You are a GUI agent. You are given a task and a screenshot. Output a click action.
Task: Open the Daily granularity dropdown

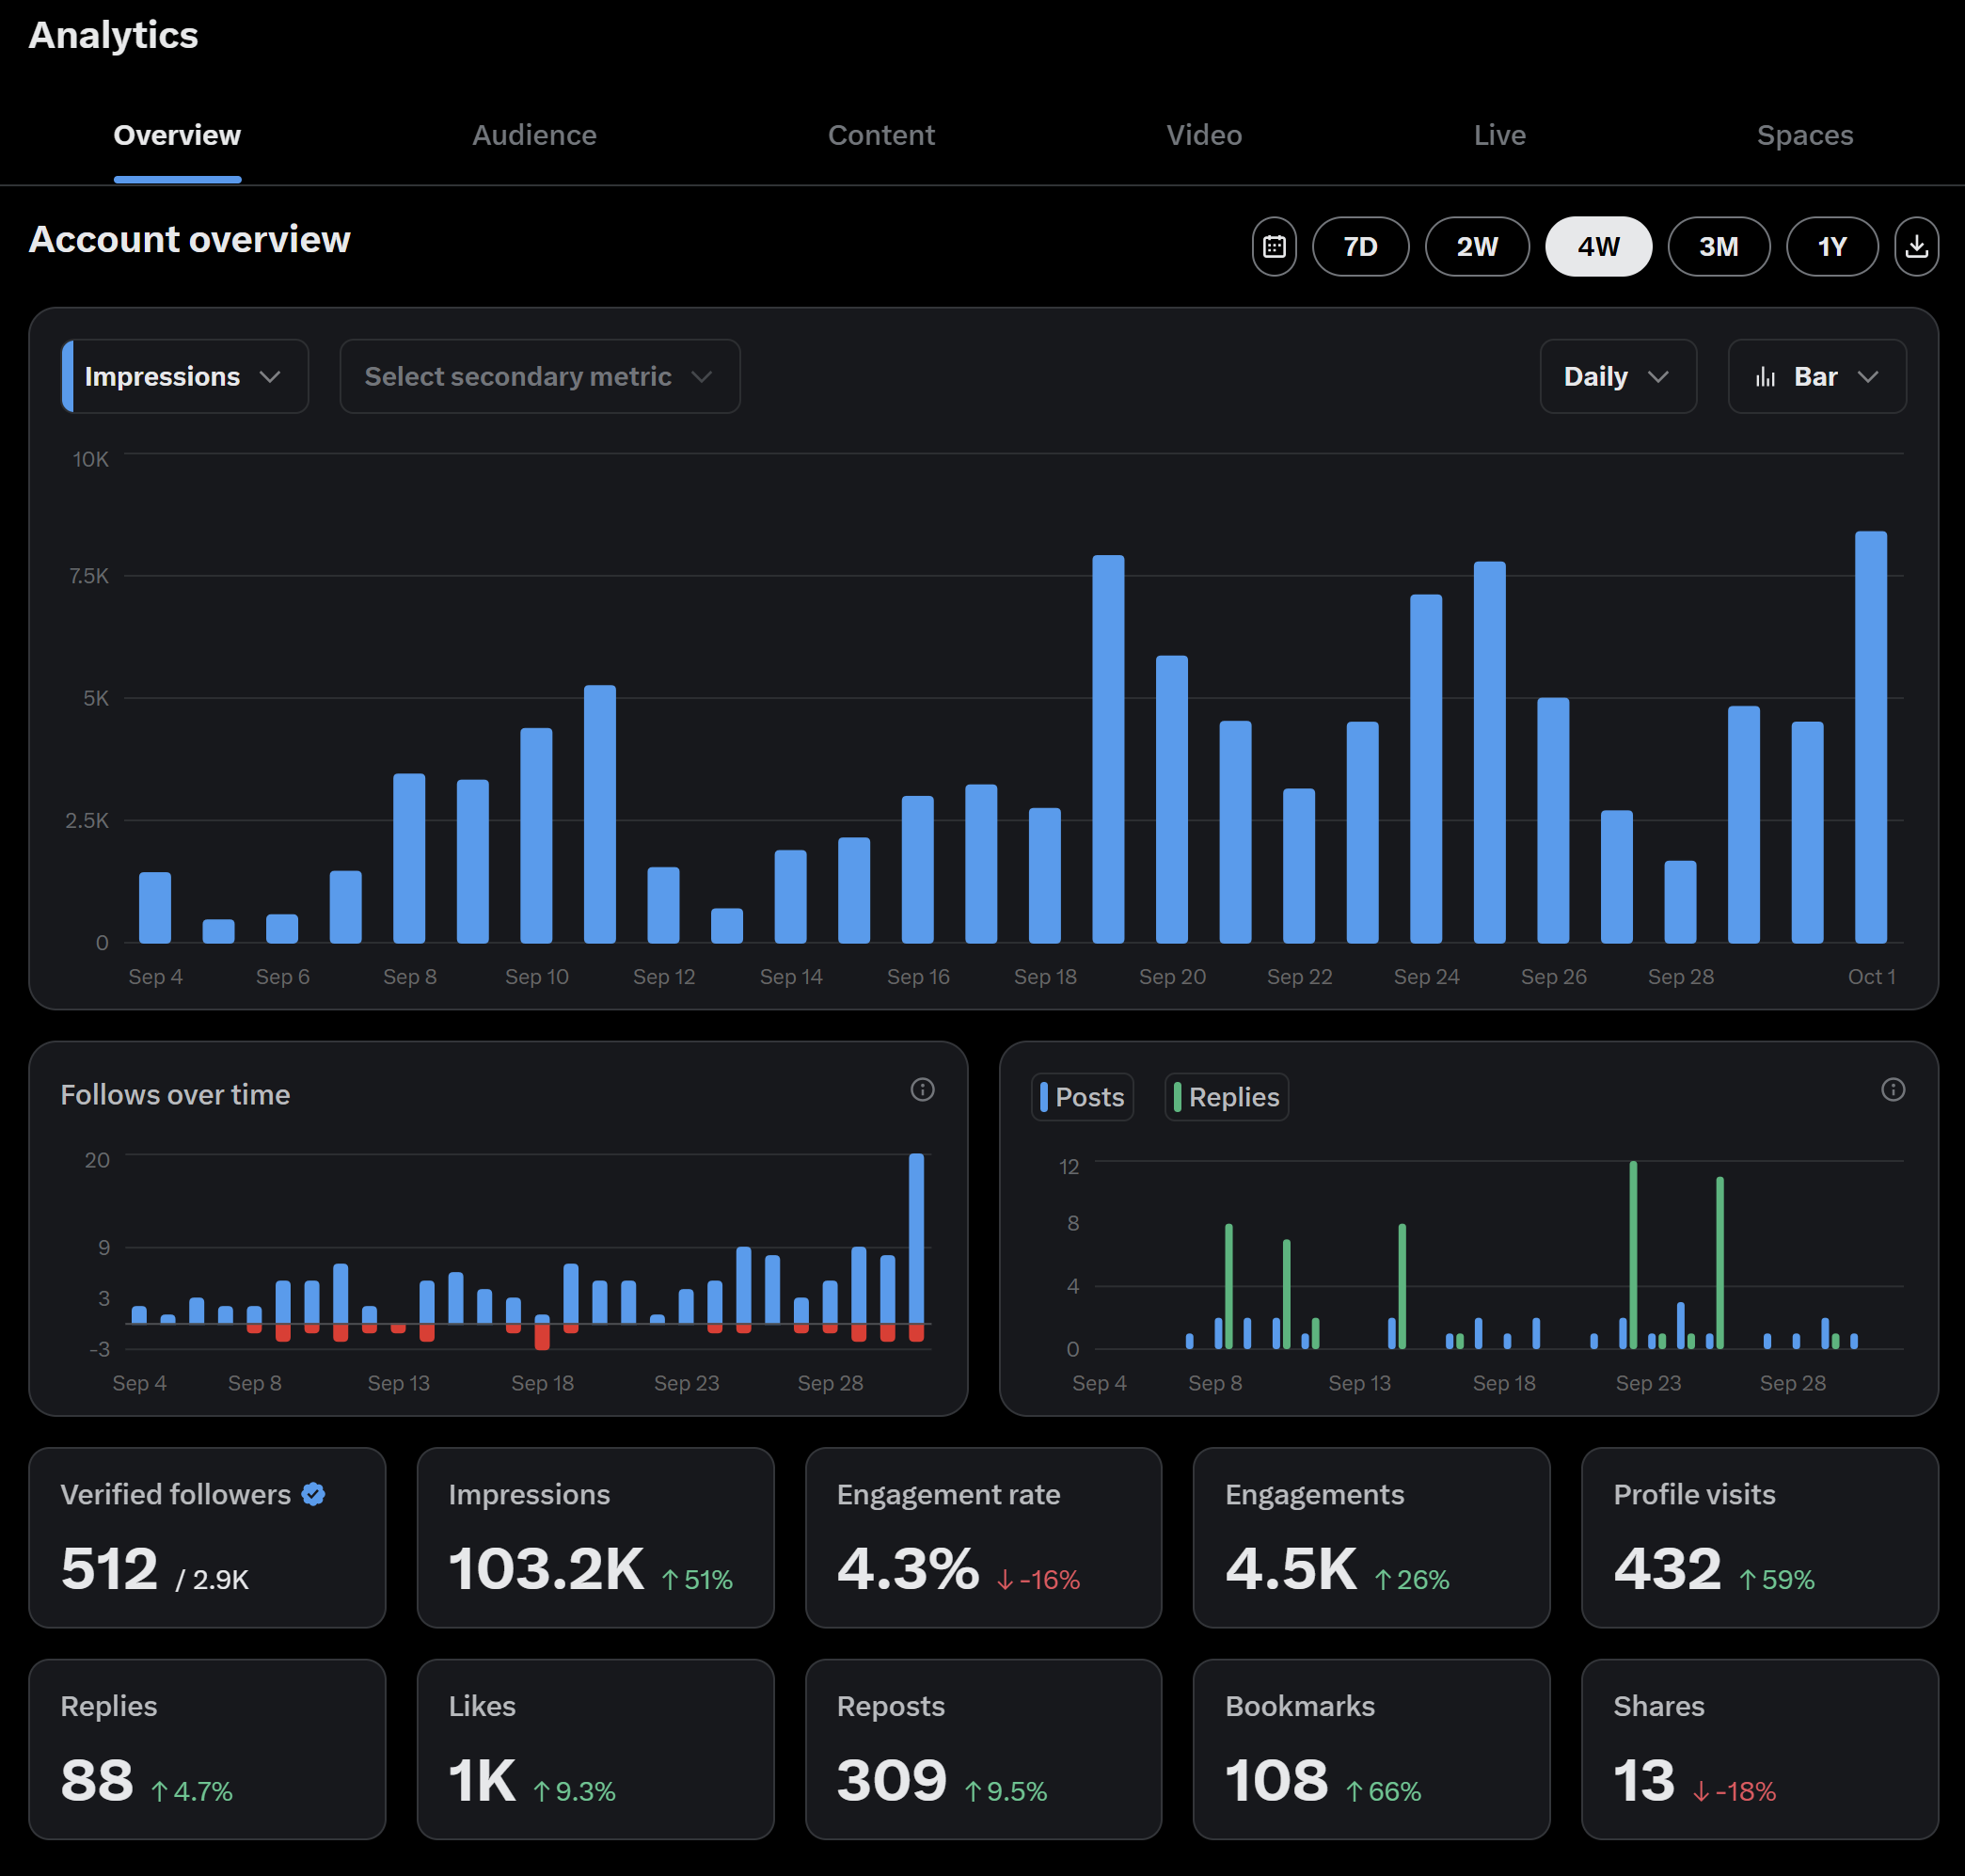point(1616,377)
